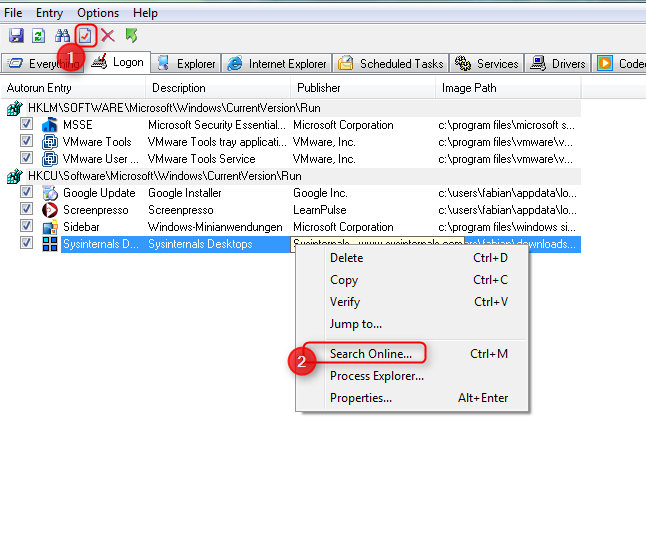Open the File menu
Screen dimensions: 646x550
tap(13, 13)
